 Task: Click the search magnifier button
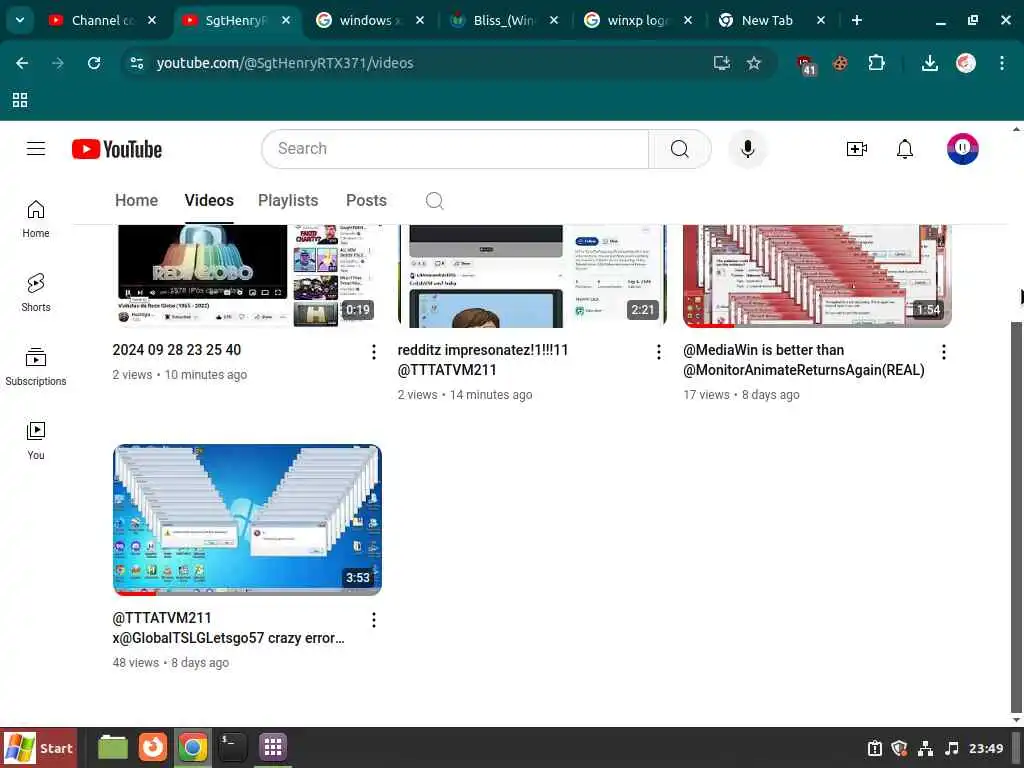tap(680, 149)
